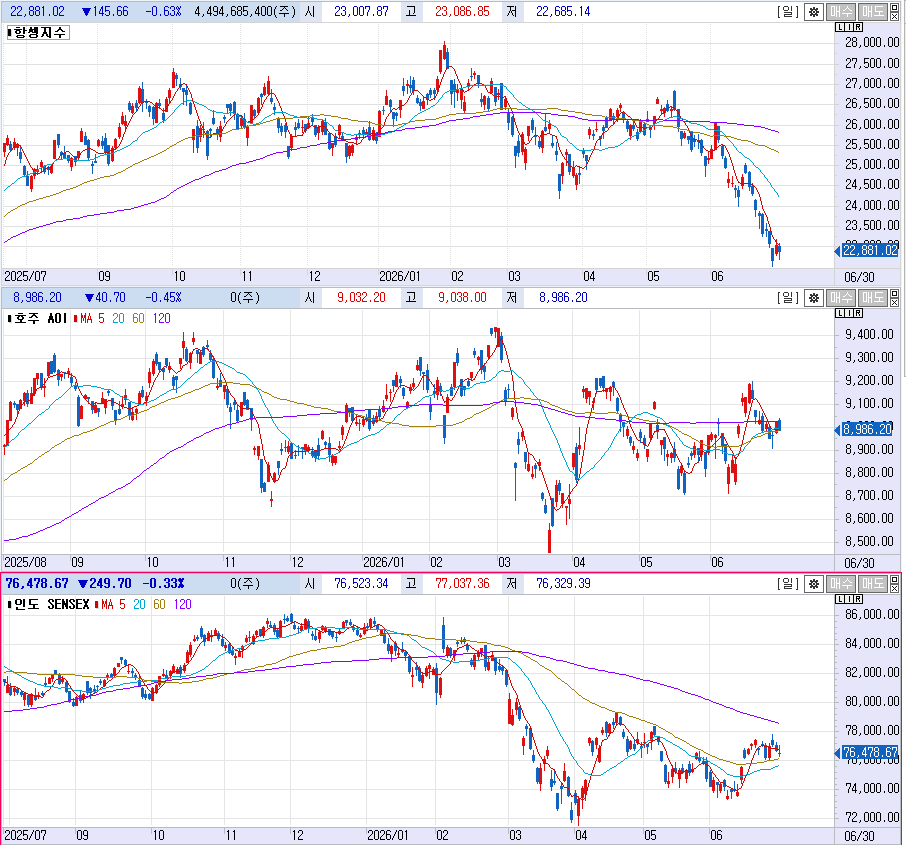Image resolution: width=906 pixels, height=845 pixels.
Task: Click MA 5 legend on Australia AOI chart
Action: [92, 318]
